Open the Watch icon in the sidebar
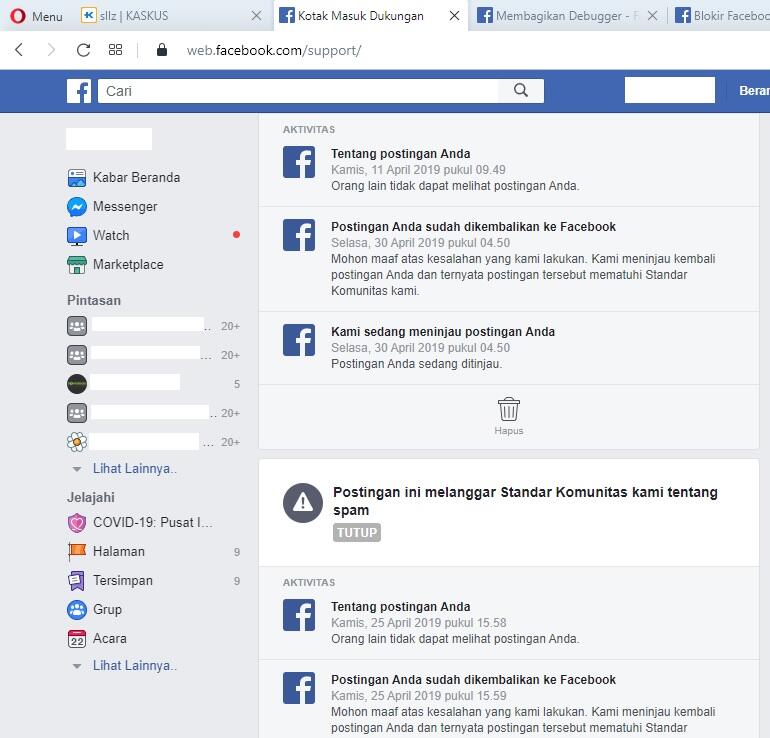 [77, 236]
